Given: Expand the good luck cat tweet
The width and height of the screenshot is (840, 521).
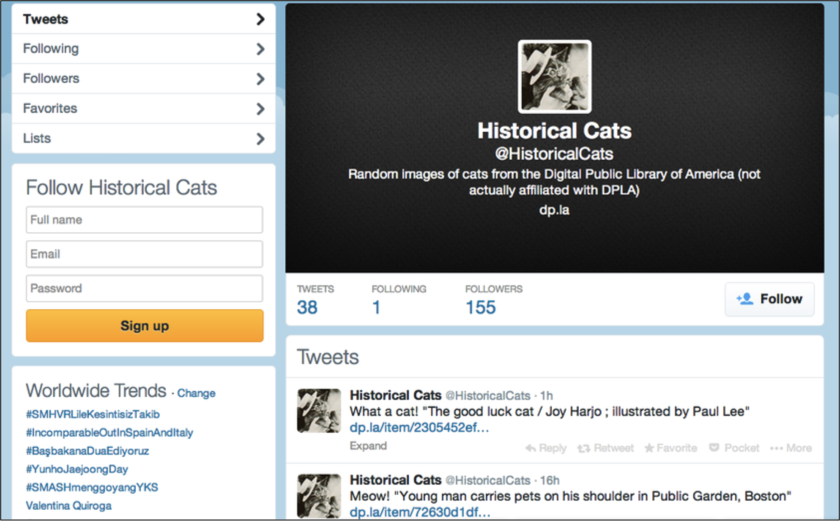Looking at the screenshot, I should pos(368,446).
